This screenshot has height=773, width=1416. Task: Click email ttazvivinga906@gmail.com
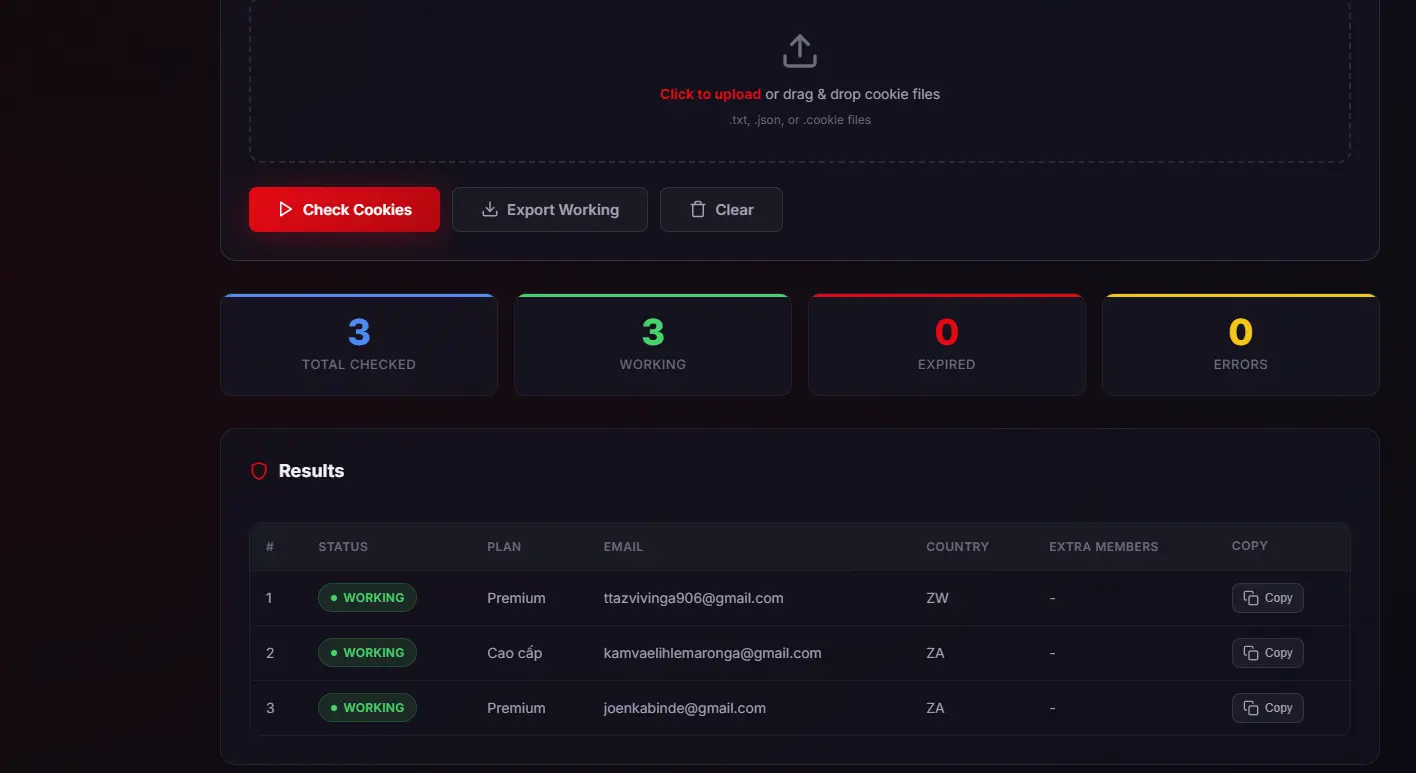click(x=693, y=598)
